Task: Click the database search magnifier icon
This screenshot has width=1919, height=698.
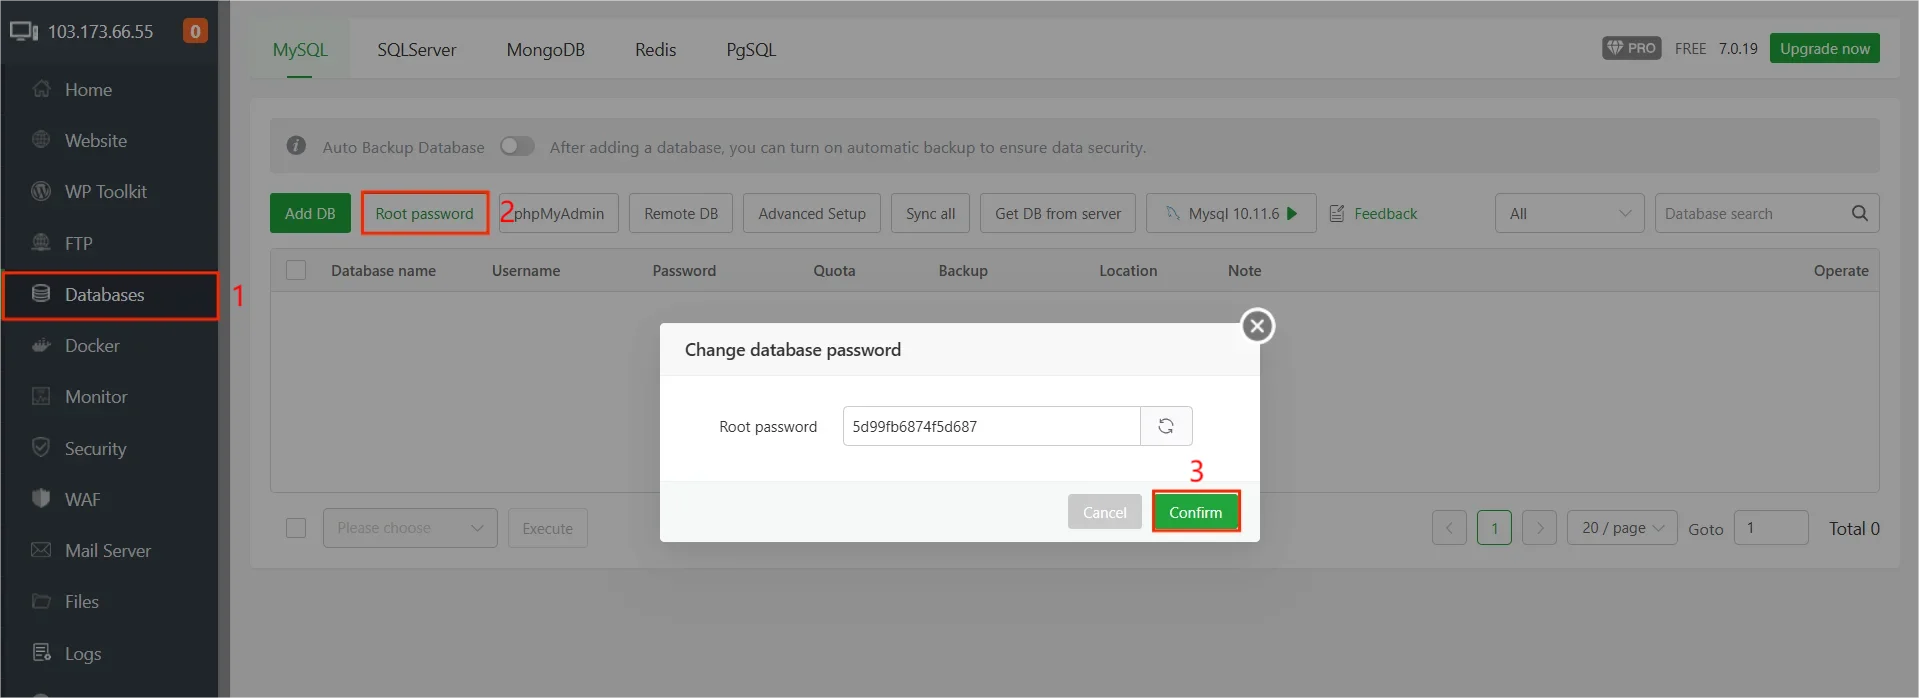Action: click(1859, 213)
